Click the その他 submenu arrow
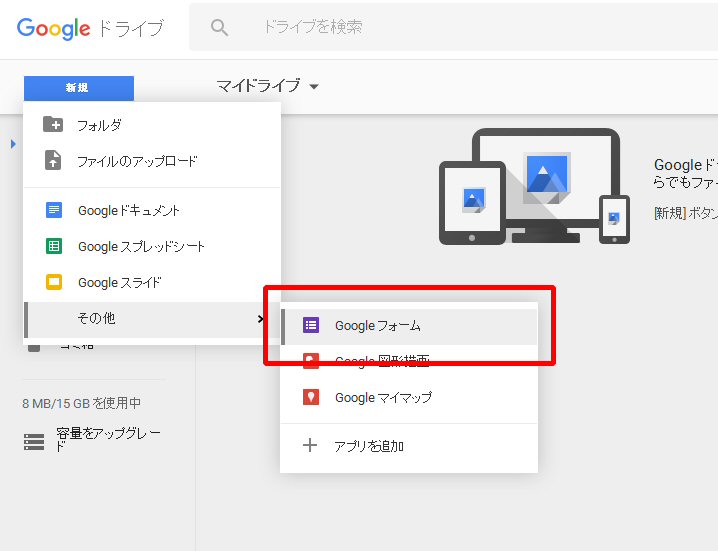The width and height of the screenshot is (718, 551). click(x=261, y=319)
